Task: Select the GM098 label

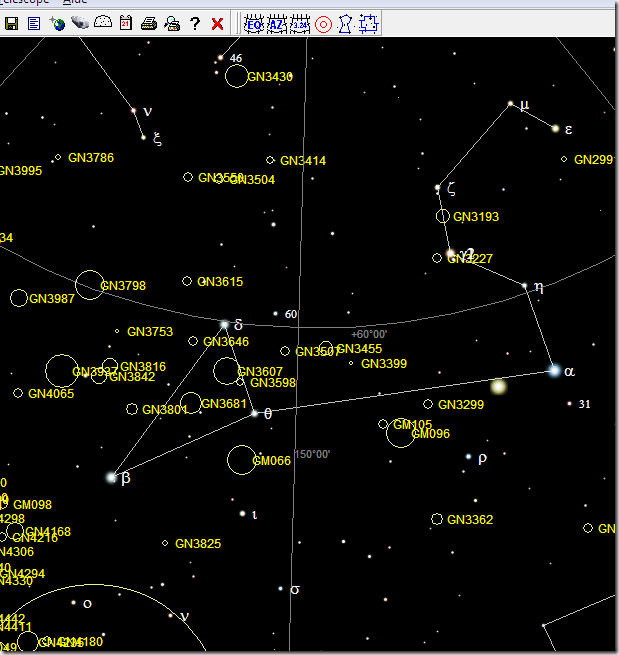Action: [x=33, y=505]
